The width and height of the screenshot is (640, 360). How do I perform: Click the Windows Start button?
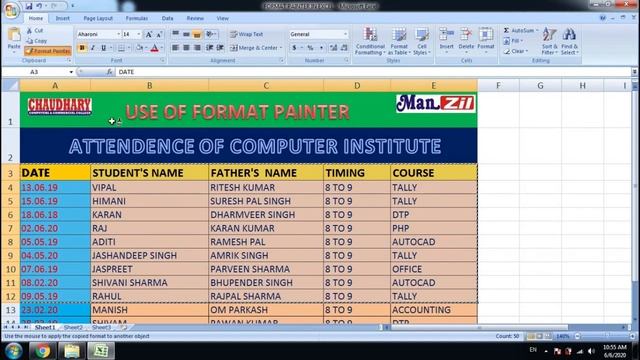13,351
